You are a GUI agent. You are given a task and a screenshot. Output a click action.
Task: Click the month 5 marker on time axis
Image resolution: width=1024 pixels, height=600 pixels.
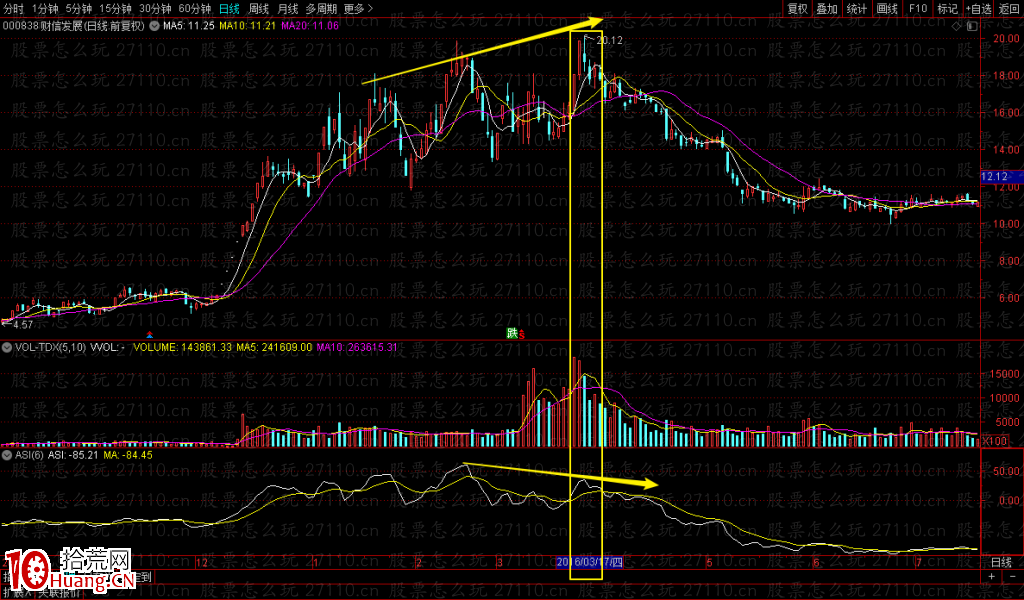coord(709,562)
